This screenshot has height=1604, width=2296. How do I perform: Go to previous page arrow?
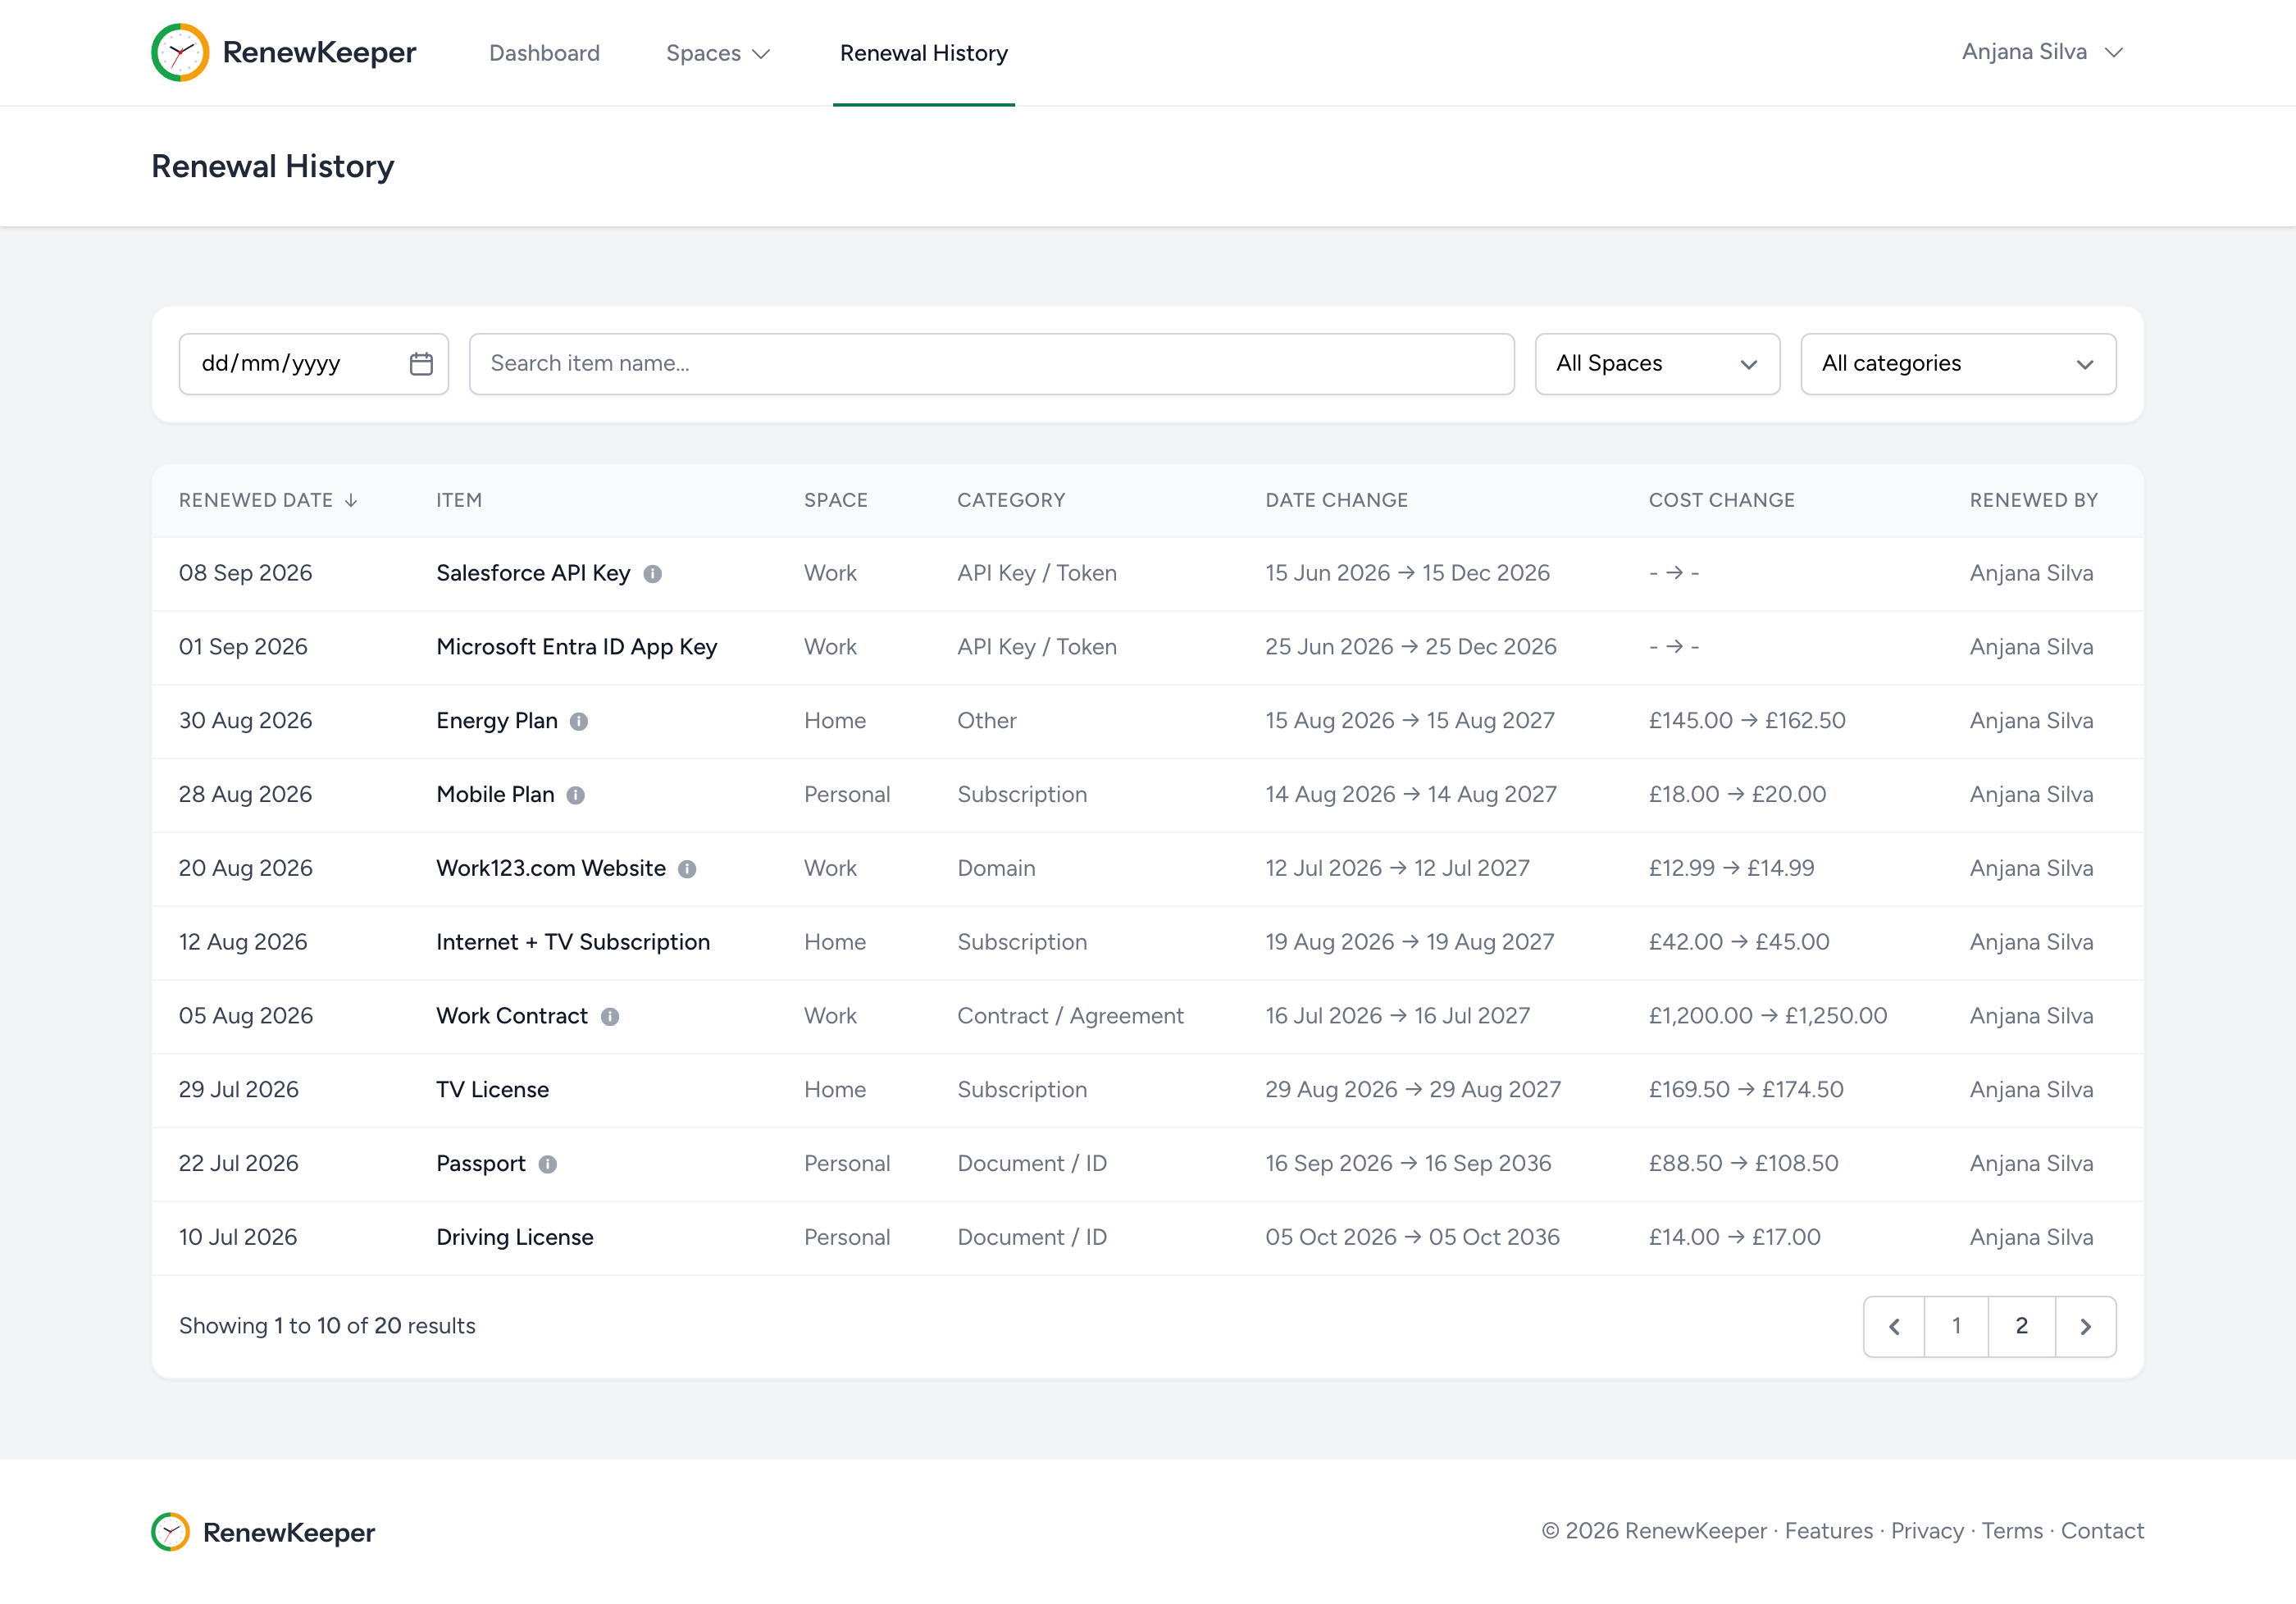coord(1895,1327)
